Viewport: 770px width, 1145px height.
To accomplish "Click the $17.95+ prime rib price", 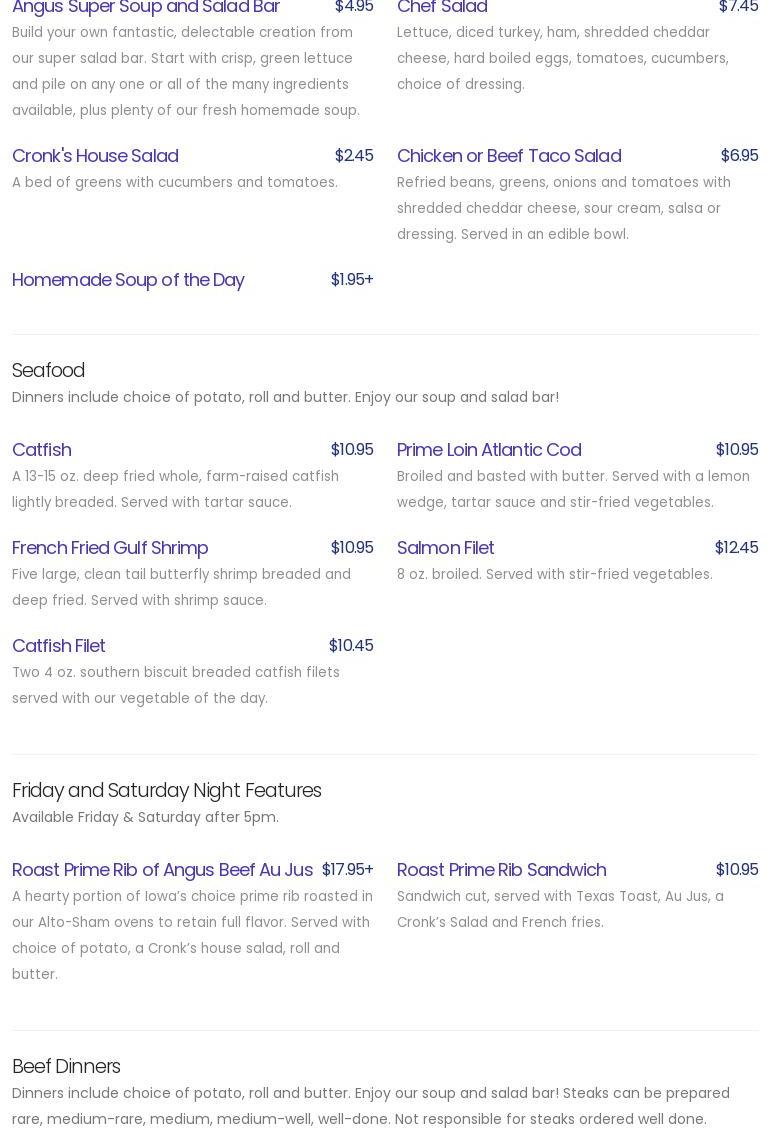I will (x=347, y=870).
